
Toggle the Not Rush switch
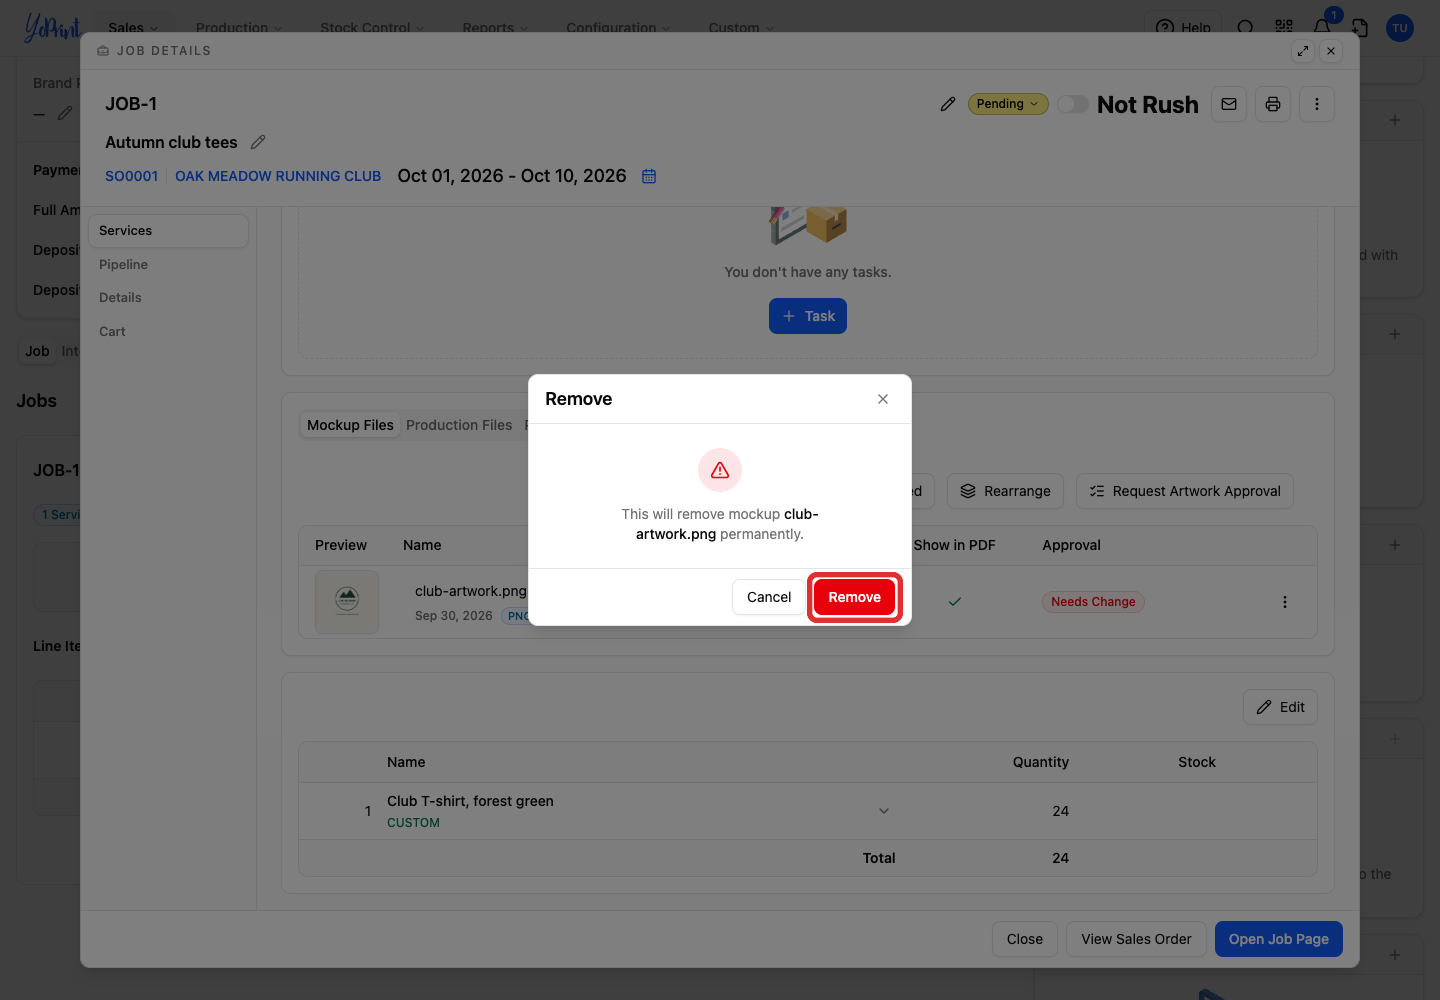pos(1073,104)
